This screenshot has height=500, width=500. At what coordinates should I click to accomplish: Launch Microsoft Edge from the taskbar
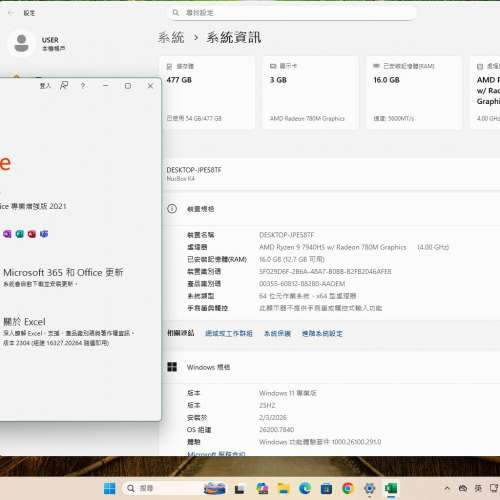(x=305, y=488)
